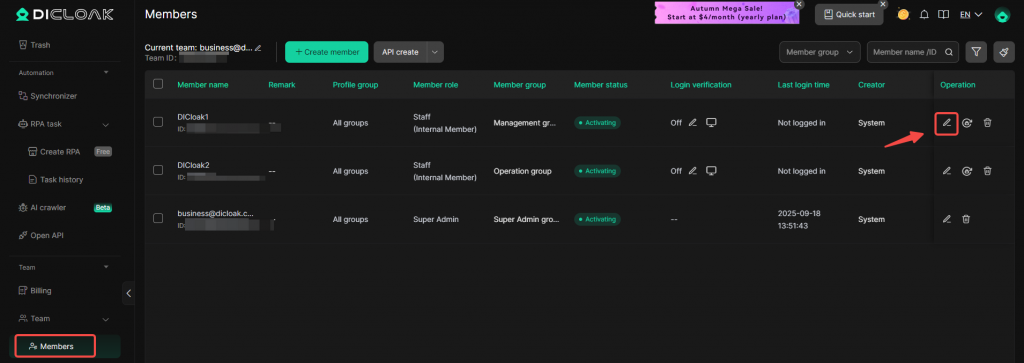Image resolution: width=1024 pixels, height=363 pixels.
Task: Edit login verification for DICloak1
Action: pos(693,123)
